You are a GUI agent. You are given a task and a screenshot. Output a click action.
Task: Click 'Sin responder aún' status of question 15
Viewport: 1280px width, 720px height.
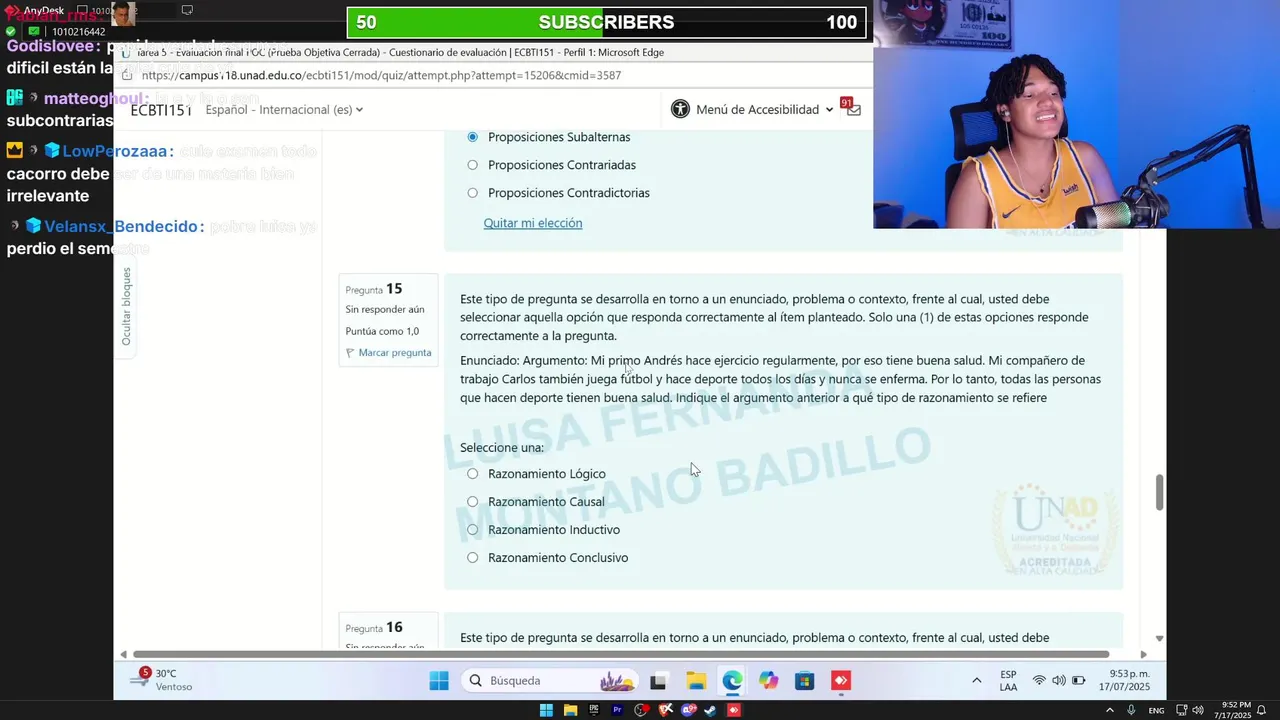tap(385, 310)
